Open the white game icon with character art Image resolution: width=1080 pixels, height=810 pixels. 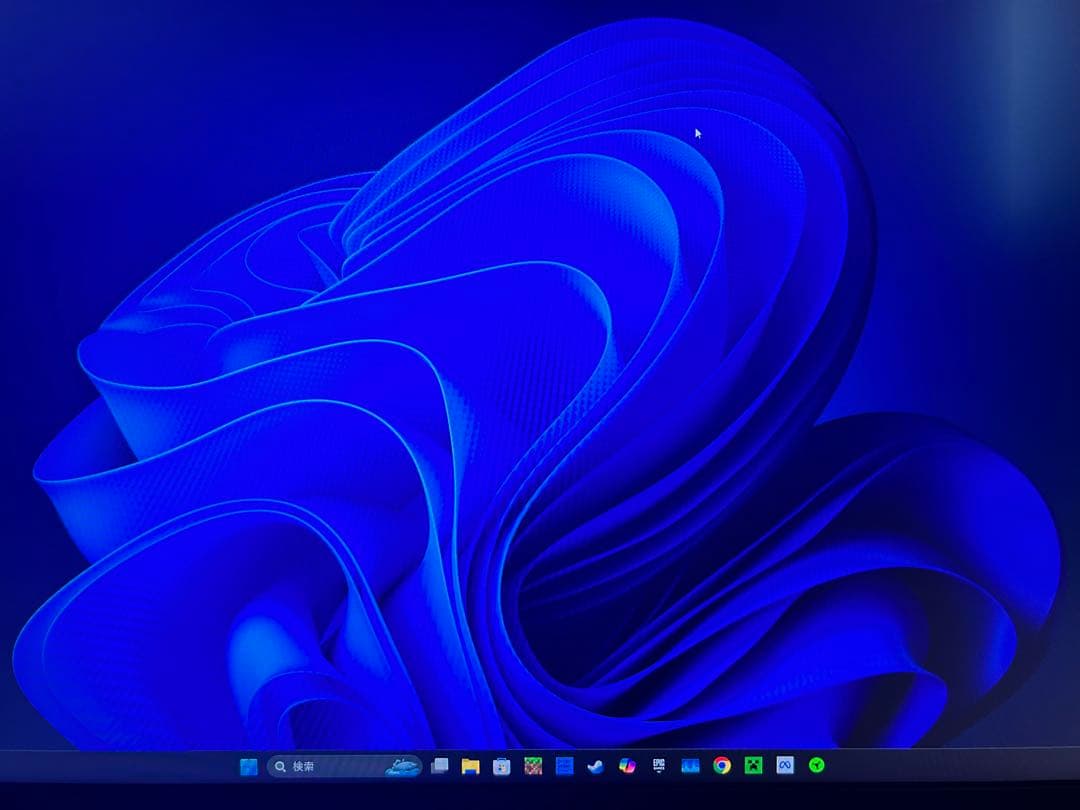pyautogui.click(x=500, y=765)
